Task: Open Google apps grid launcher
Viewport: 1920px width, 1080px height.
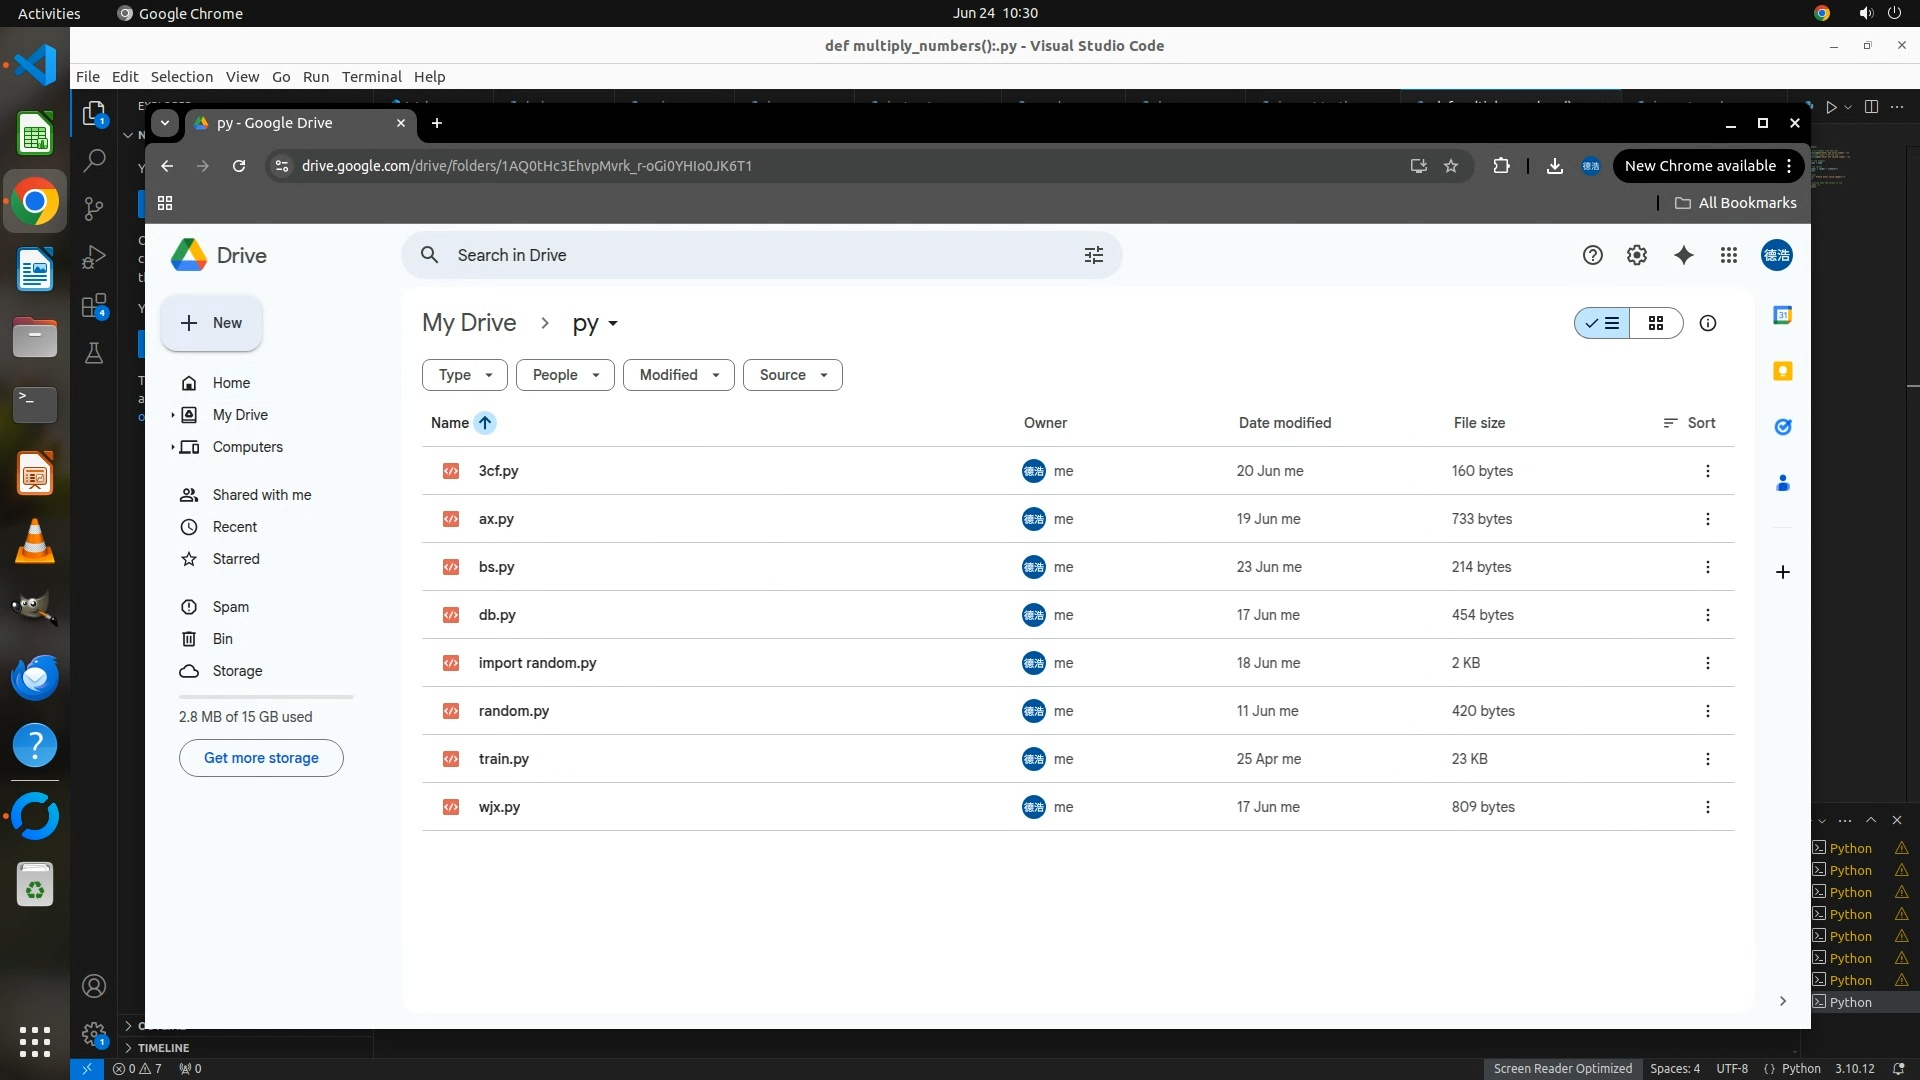Action: click(x=1729, y=255)
